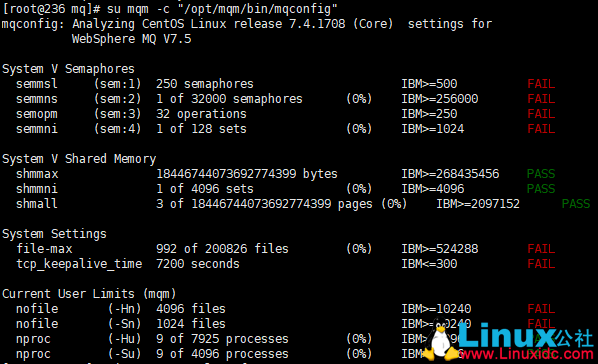Click the "IBM>=268435456" requirement

[x=450, y=174]
